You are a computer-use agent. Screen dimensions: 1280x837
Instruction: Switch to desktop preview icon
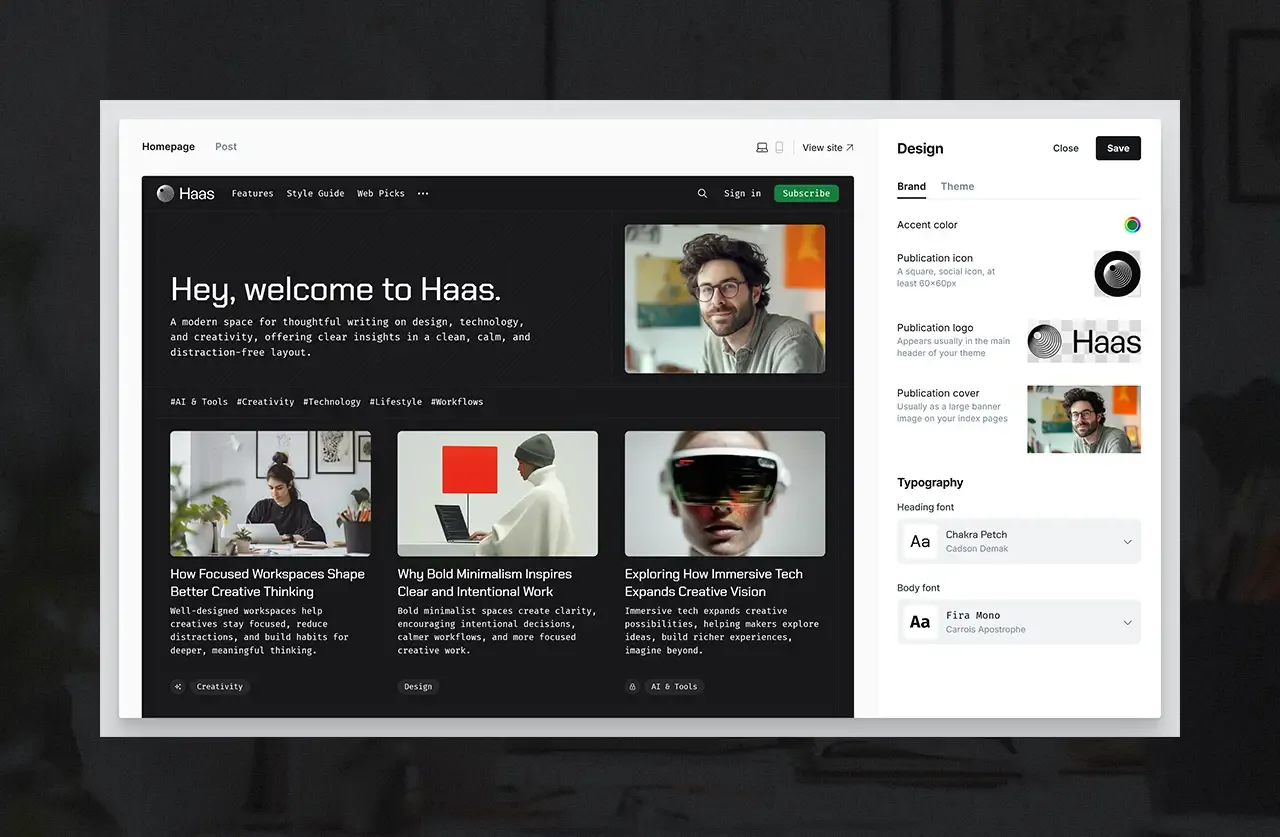coord(762,147)
